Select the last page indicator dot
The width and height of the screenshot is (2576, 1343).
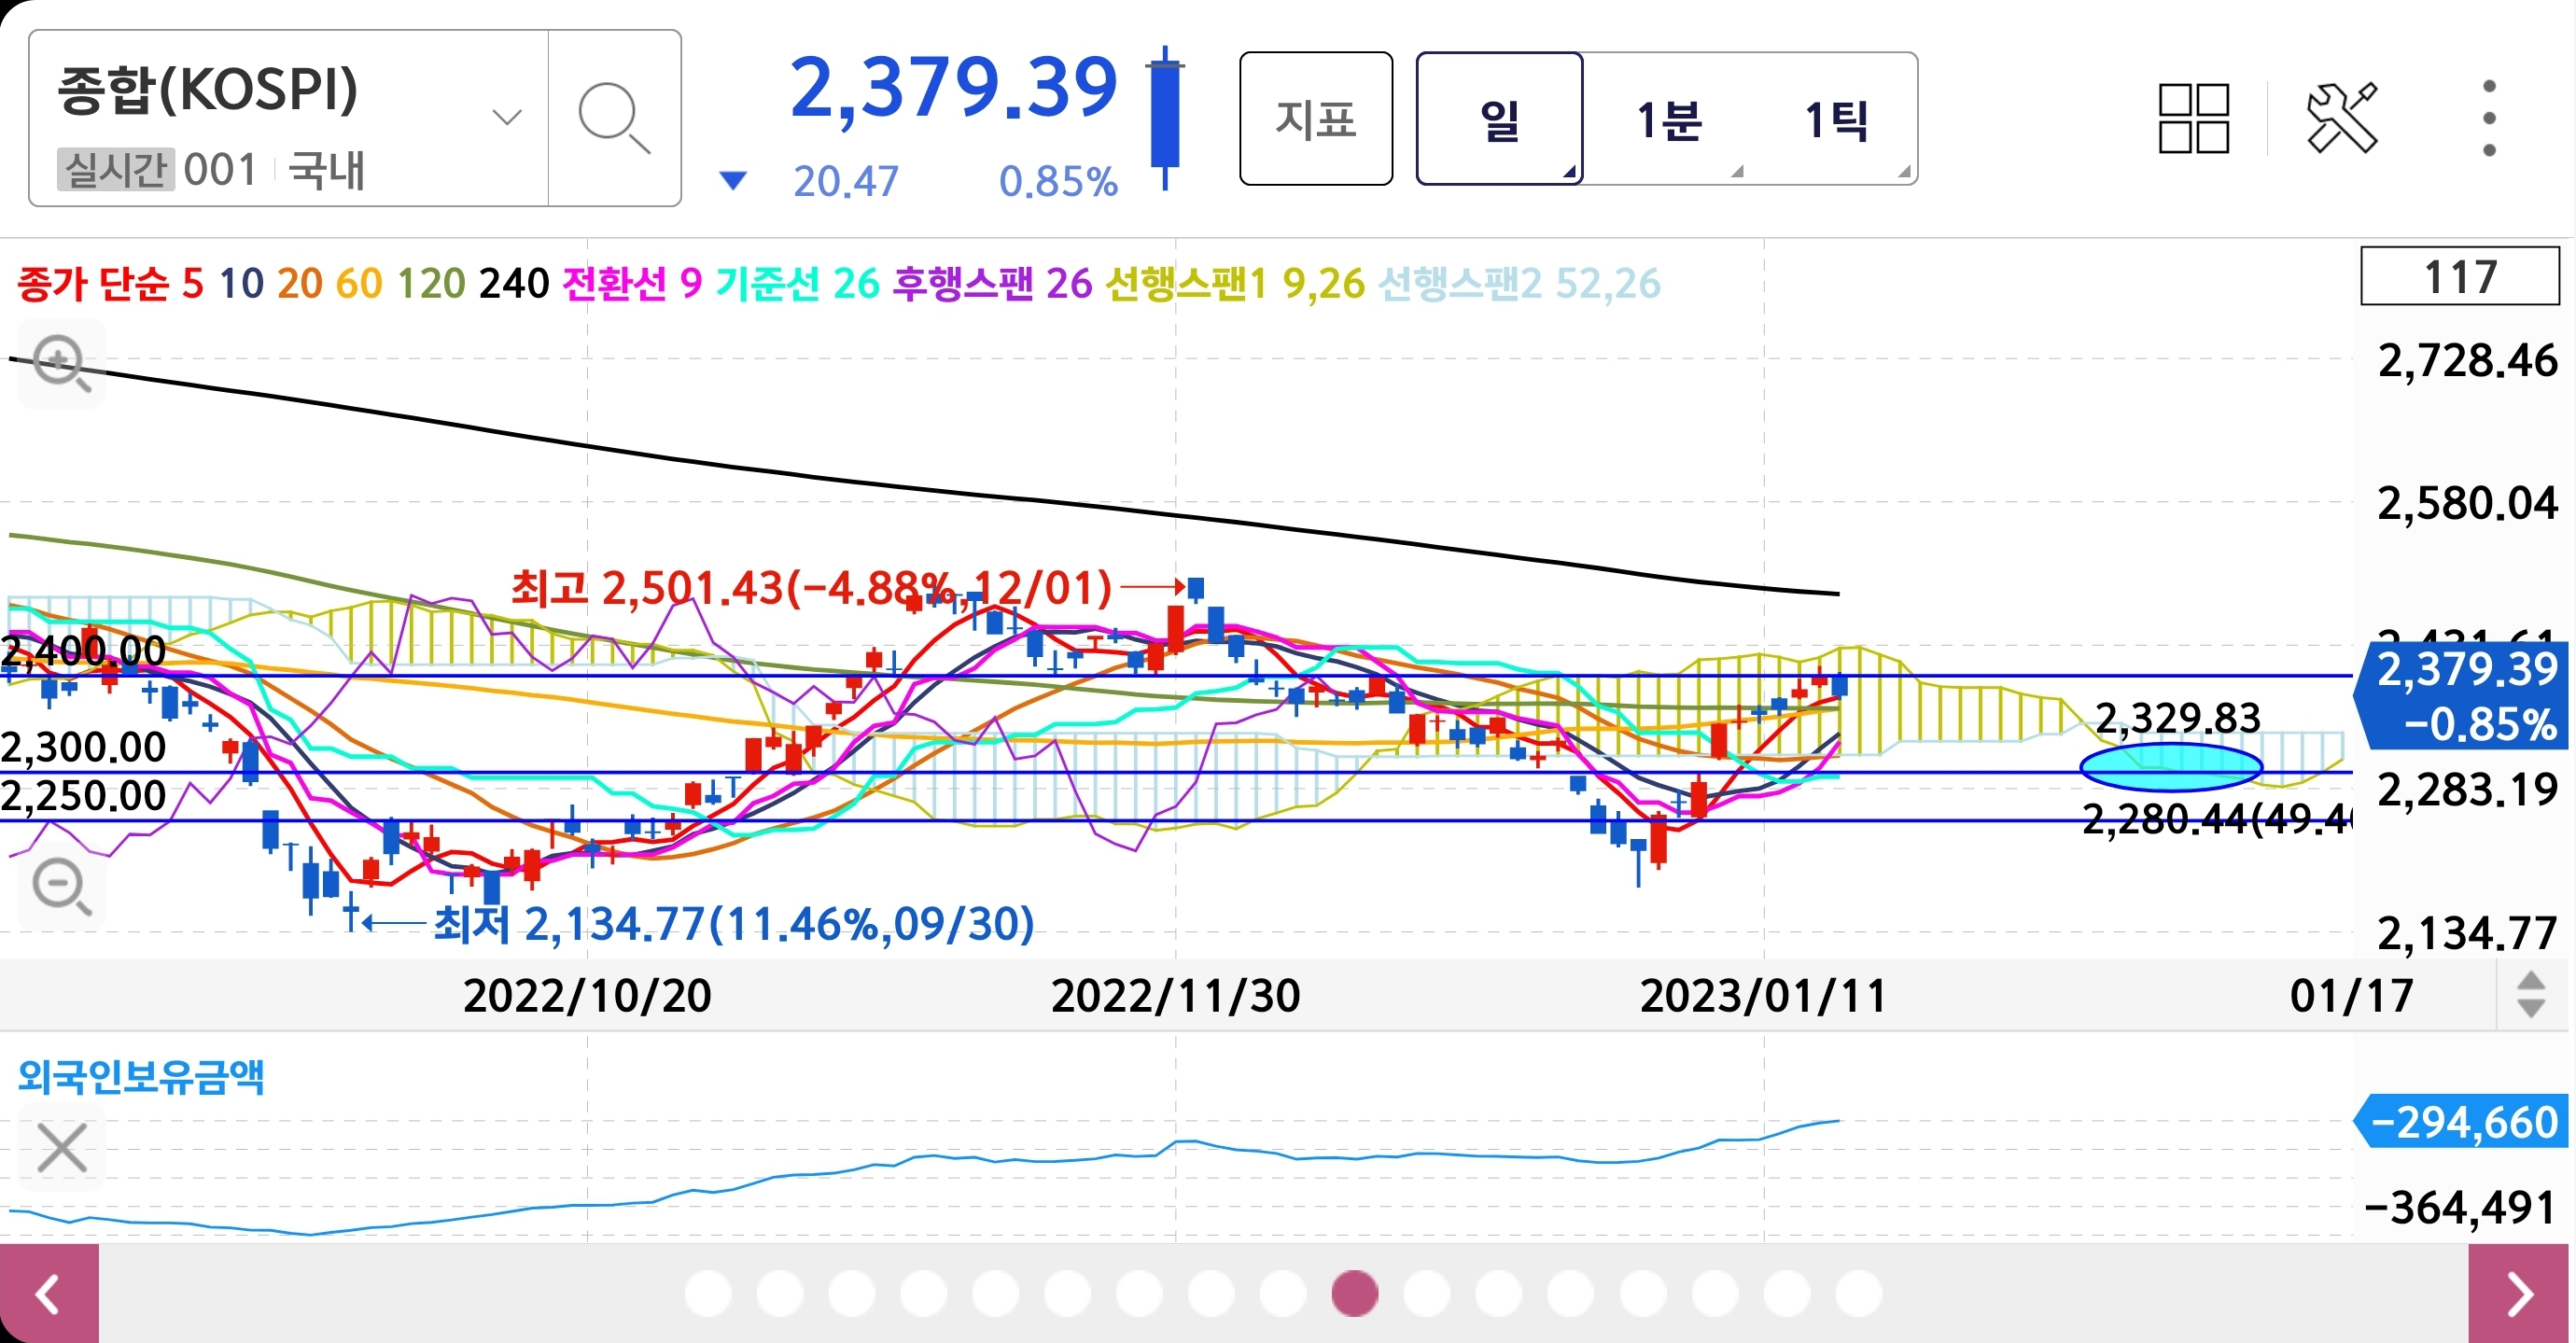[x=1858, y=1293]
